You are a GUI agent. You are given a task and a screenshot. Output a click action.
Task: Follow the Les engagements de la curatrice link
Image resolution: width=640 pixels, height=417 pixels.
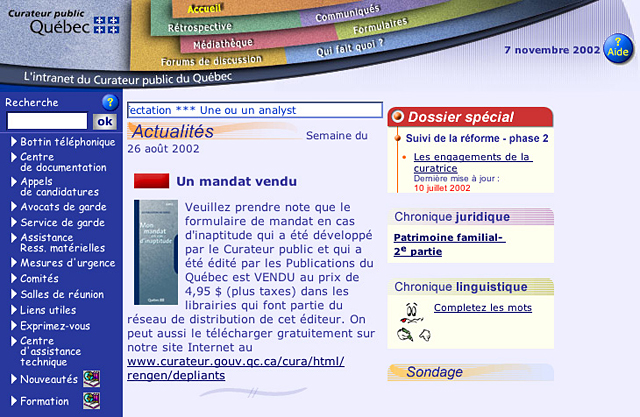click(473, 162)
